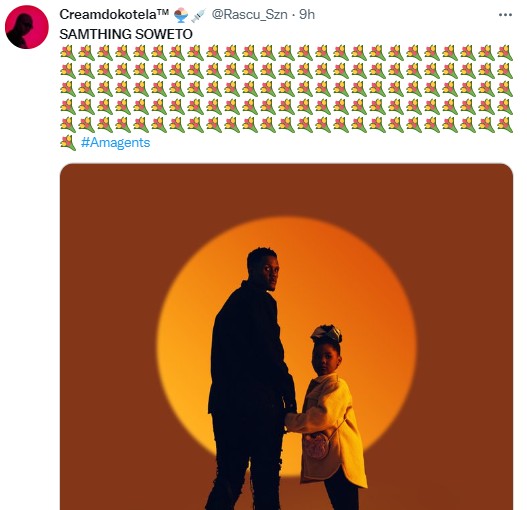Open the @Rascu_Szn handle link

point(249,15)
